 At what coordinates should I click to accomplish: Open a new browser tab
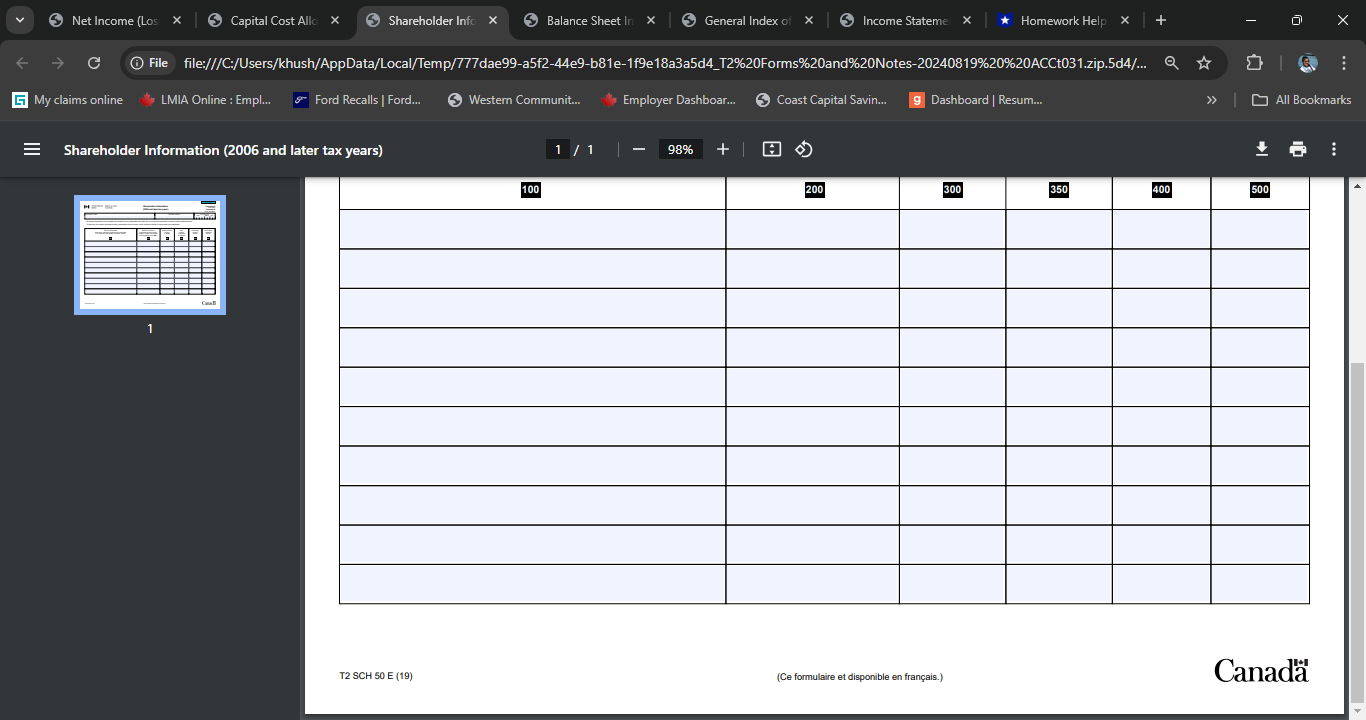pyautogui.click(x=1161, y=20)
